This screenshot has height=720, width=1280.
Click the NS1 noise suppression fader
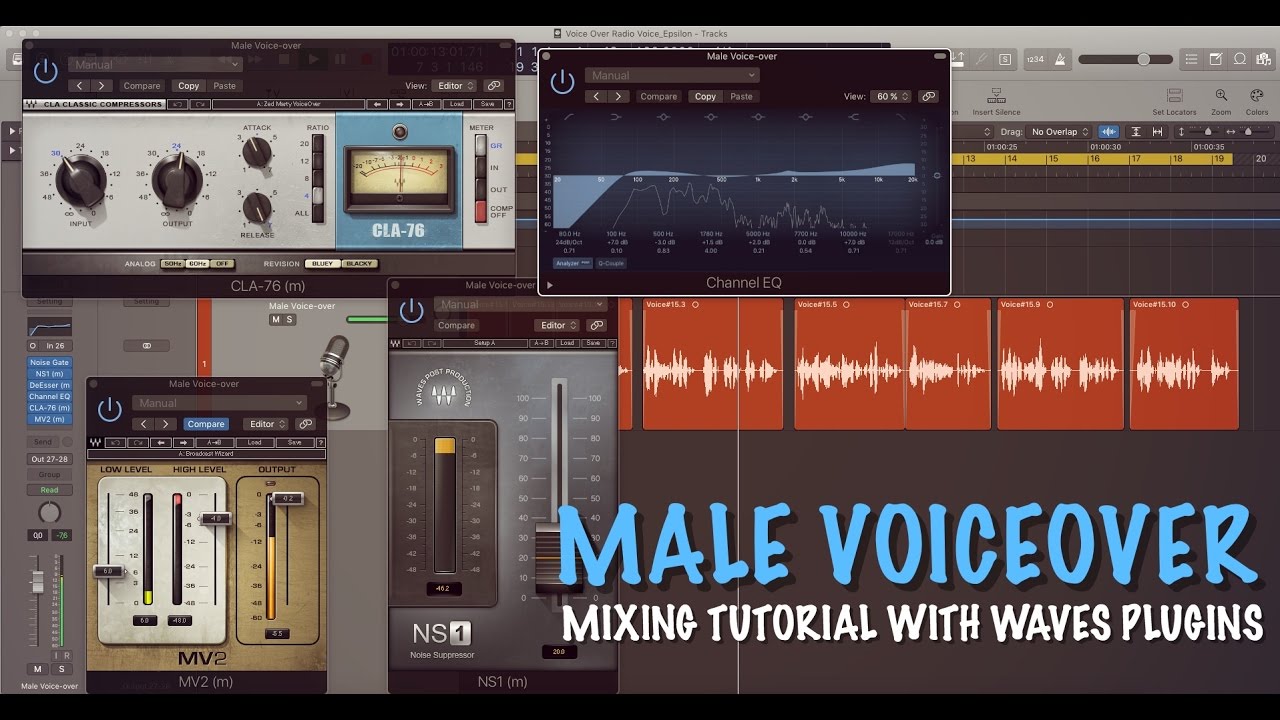(x=560, y=560)
